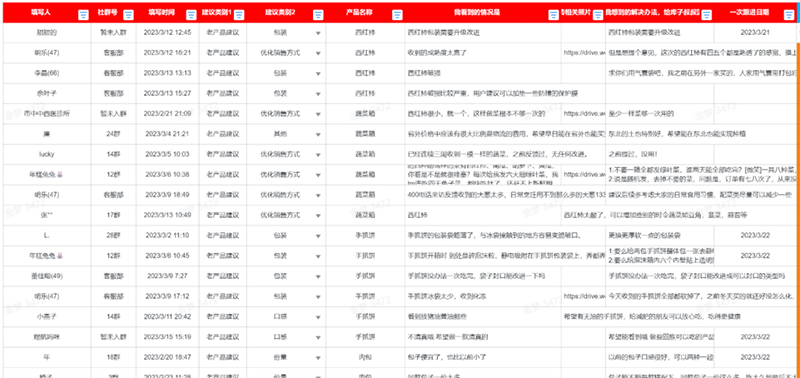Select the cell '28群'

click(x=113, y=235)
